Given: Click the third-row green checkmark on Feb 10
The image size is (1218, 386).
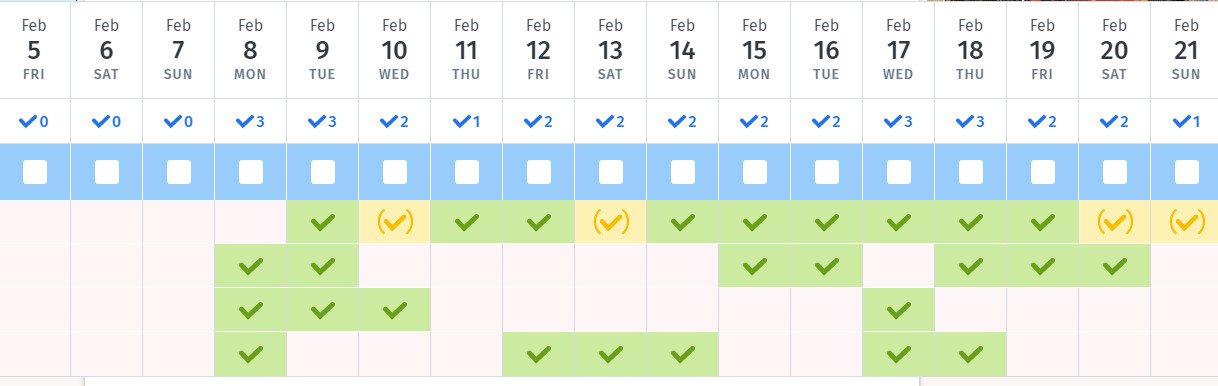Looking at the screenshot, I should pyautogui.click(x=395, y=310).
